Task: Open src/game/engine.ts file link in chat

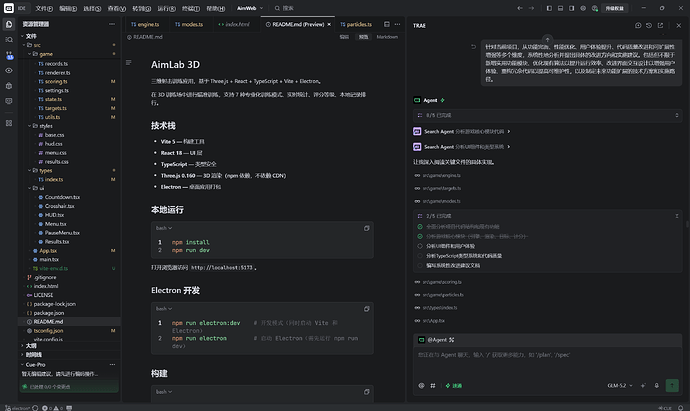Action: click(441, 176)
